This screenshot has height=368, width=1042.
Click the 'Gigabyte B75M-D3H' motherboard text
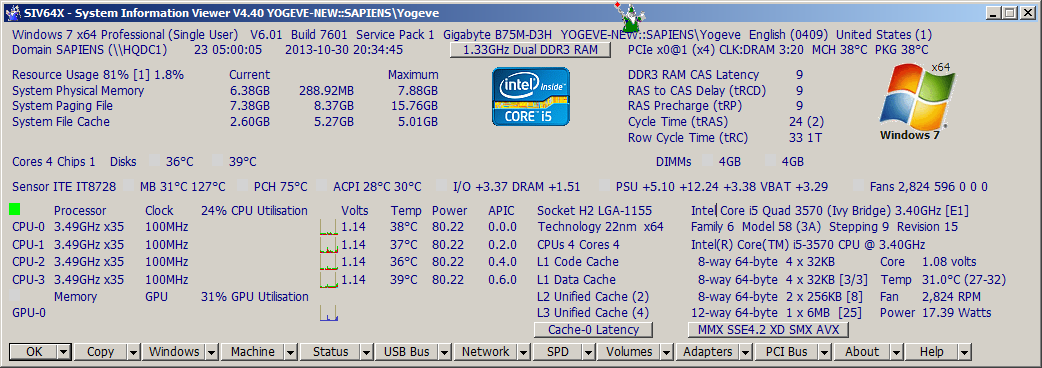[498, 35]
